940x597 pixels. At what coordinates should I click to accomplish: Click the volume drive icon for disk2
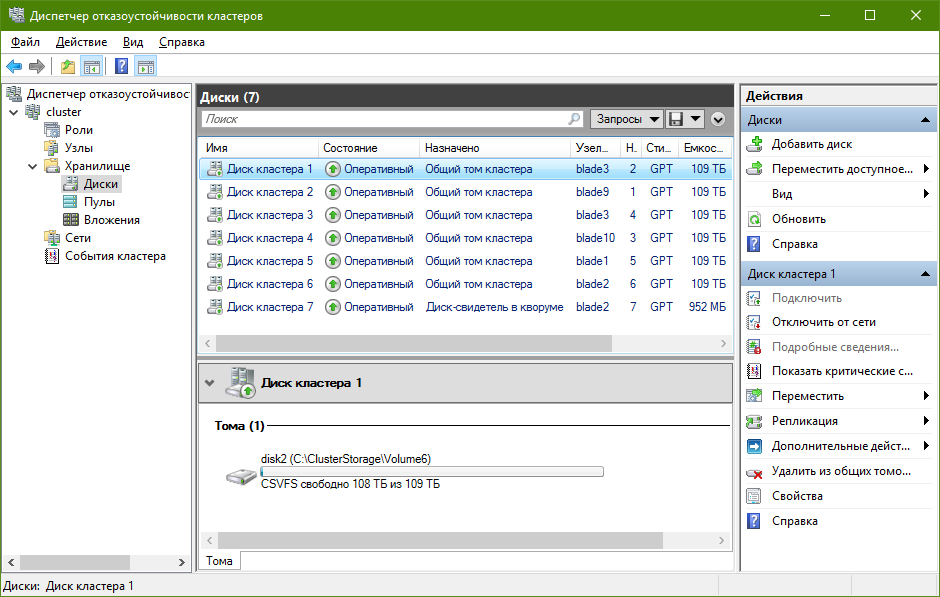point(241,477)
